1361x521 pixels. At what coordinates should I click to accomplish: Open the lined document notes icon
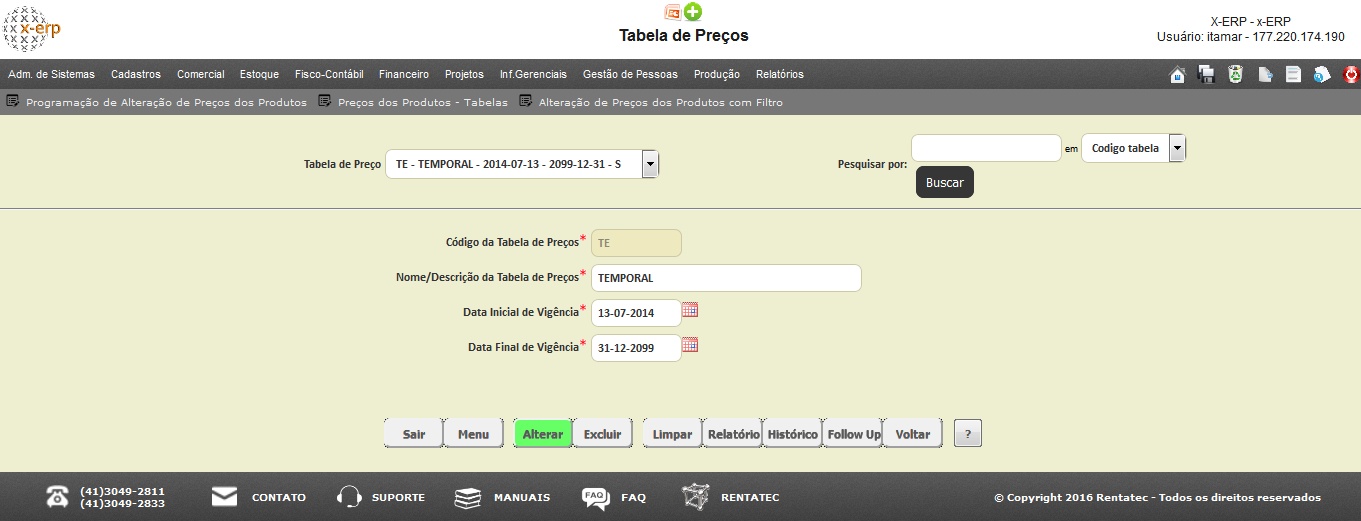(1293, 75)
